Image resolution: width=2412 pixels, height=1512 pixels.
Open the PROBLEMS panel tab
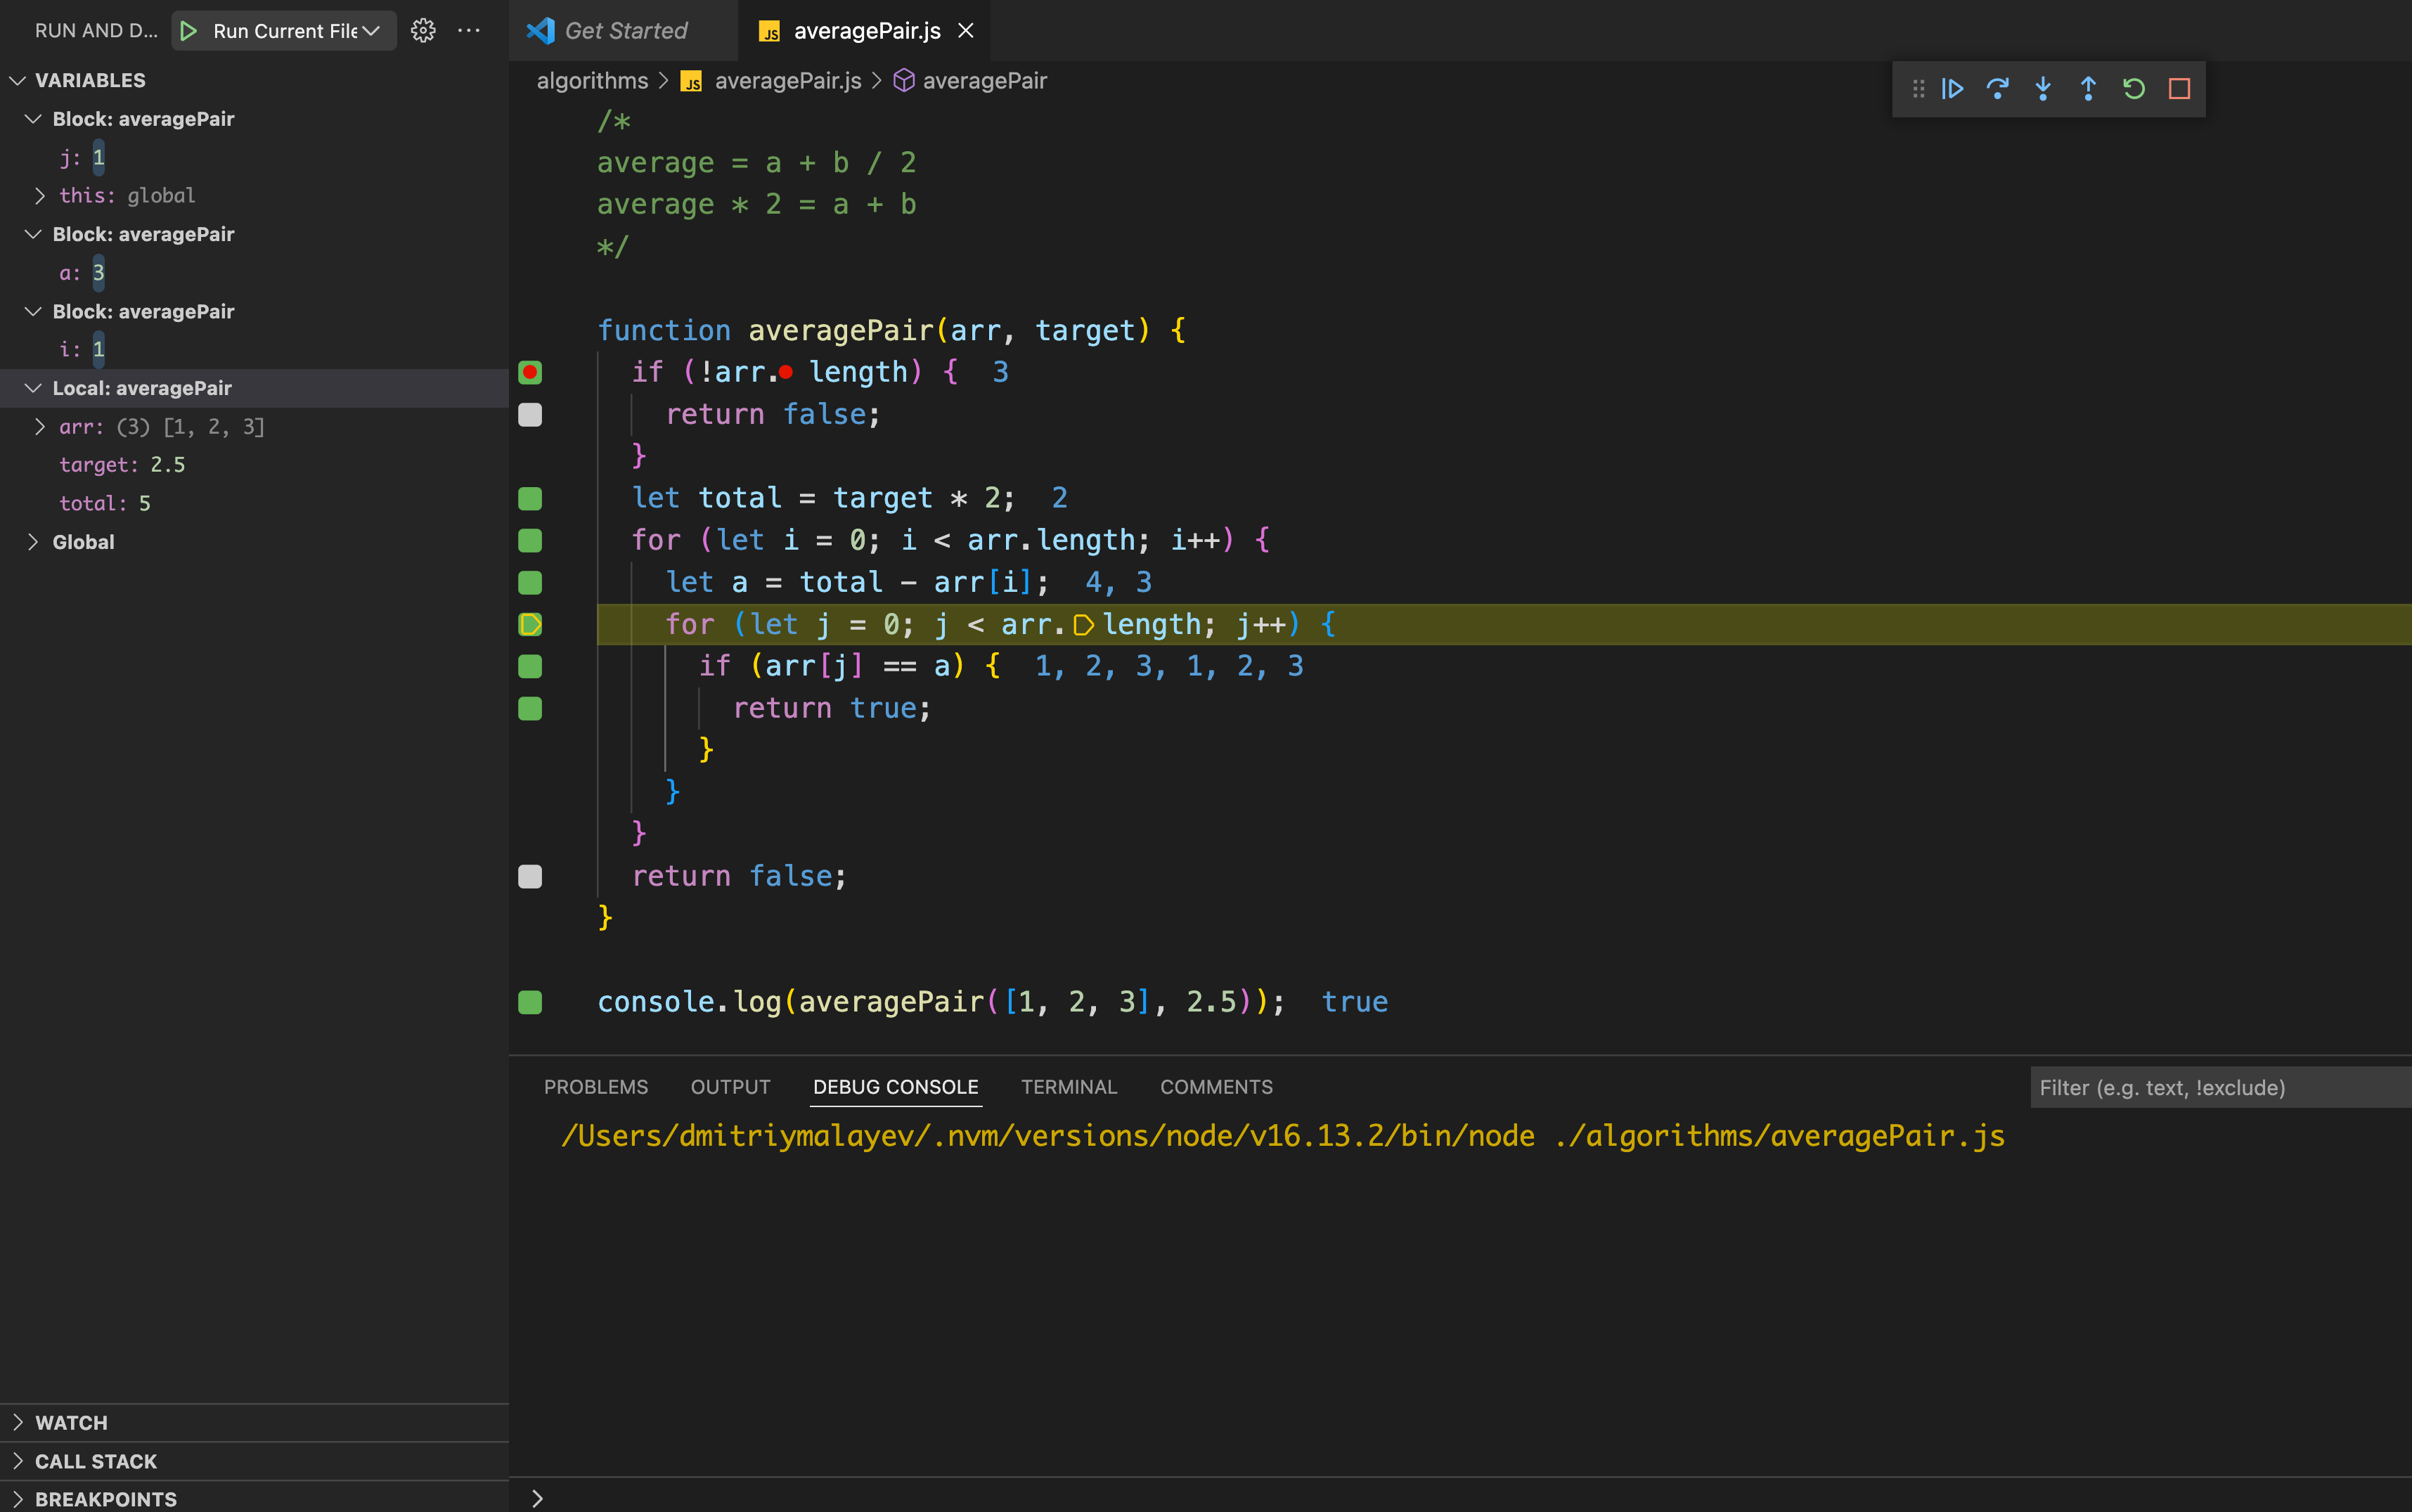click(x=596, y=1087)
